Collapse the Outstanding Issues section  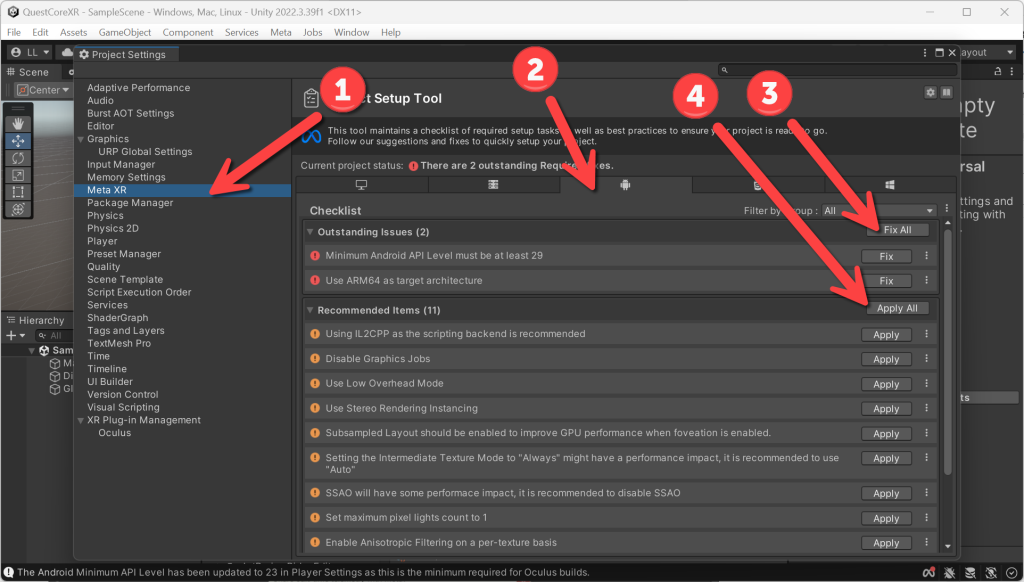click(x=310, y=232)
